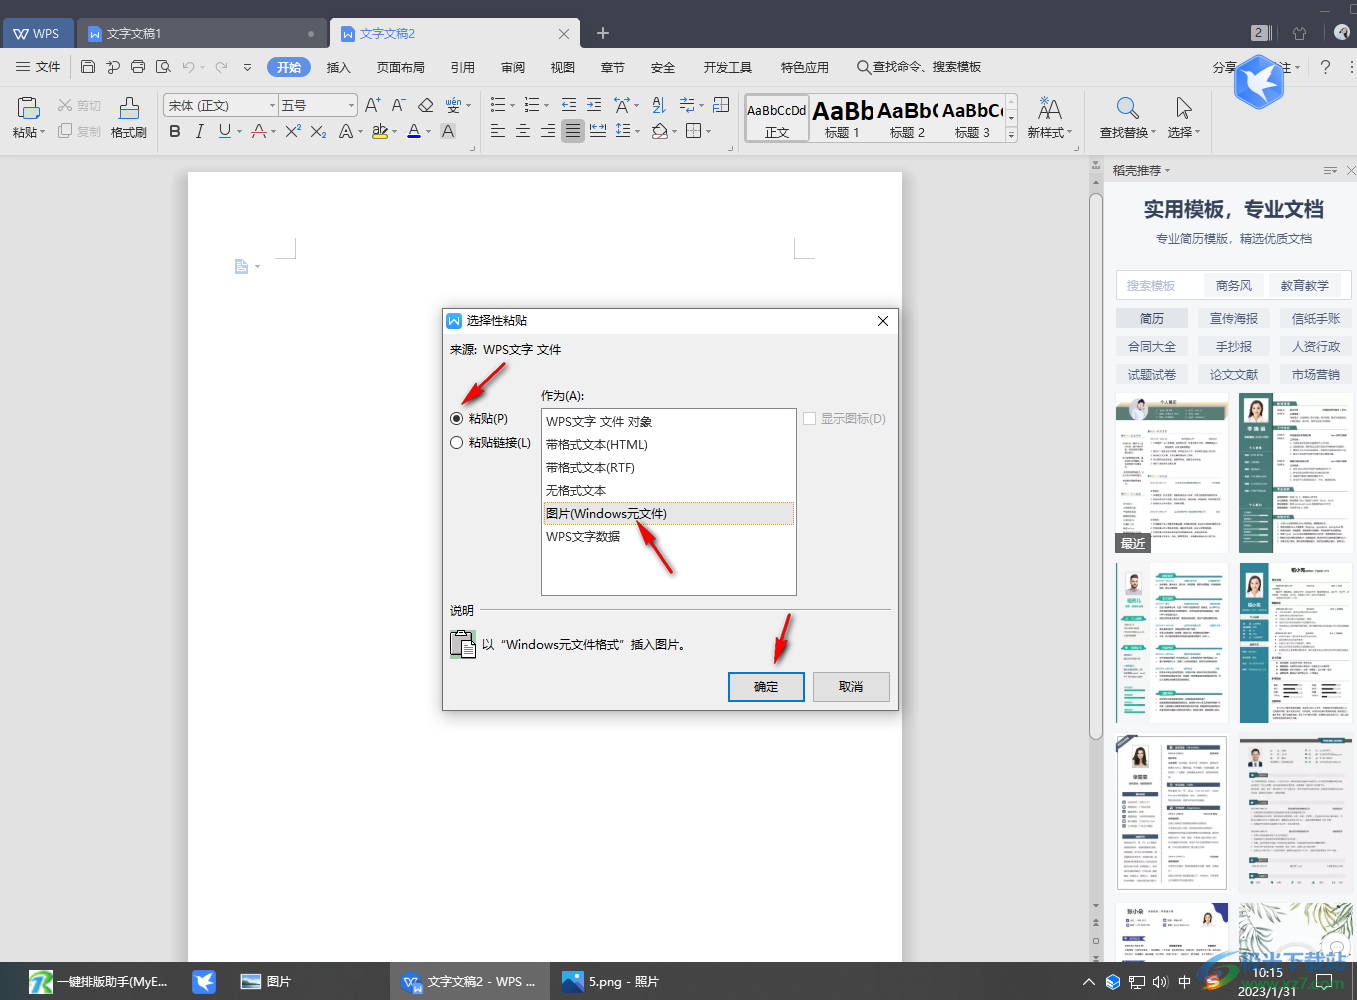
Task: Open the font size 五号 dropdown
Action: 351,105
